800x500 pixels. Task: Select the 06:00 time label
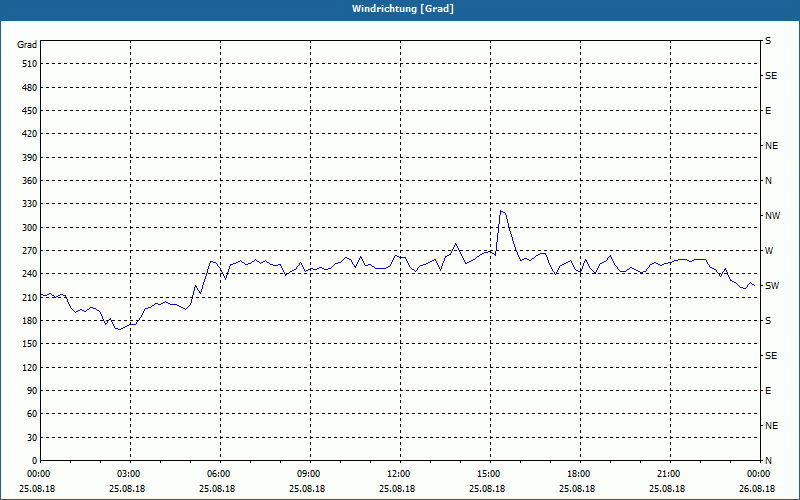click(220, 474)
